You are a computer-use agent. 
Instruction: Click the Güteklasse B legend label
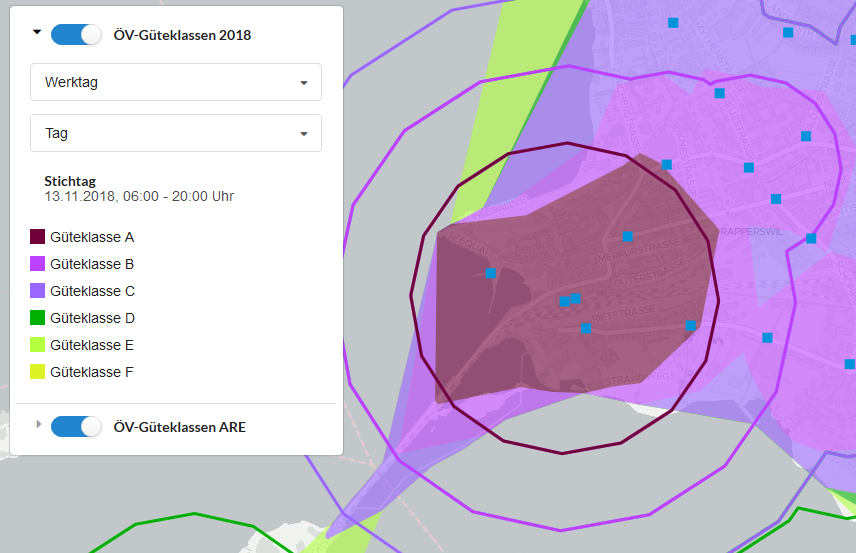[92, 264]
